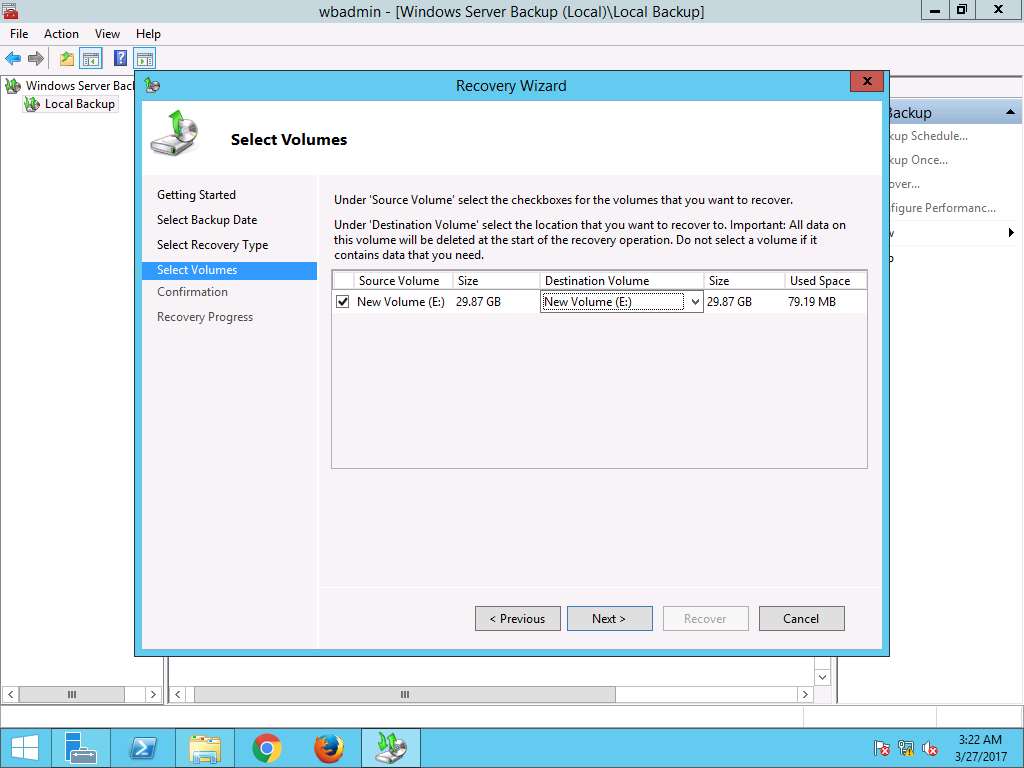Click the Up One Level folder icon
This screenshot has width=1024, height=768.
pos(67,59)
